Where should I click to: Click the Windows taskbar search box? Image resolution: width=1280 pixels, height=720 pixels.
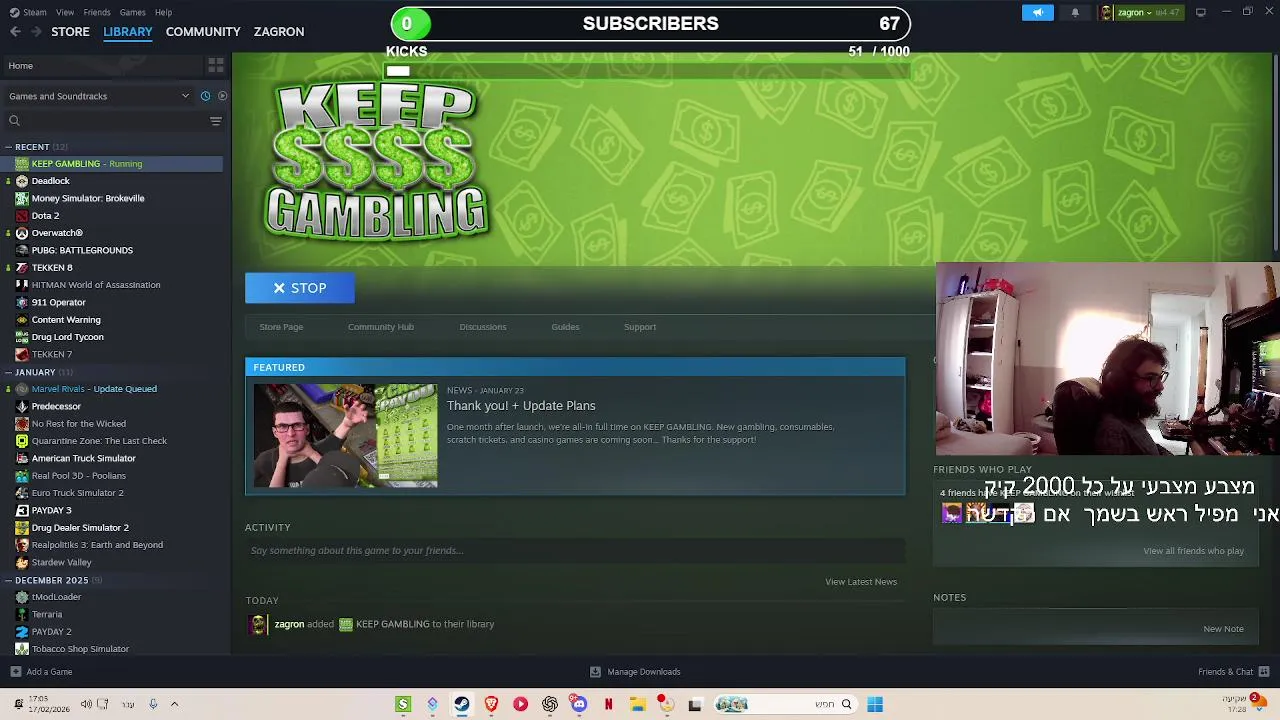point(787,704)
